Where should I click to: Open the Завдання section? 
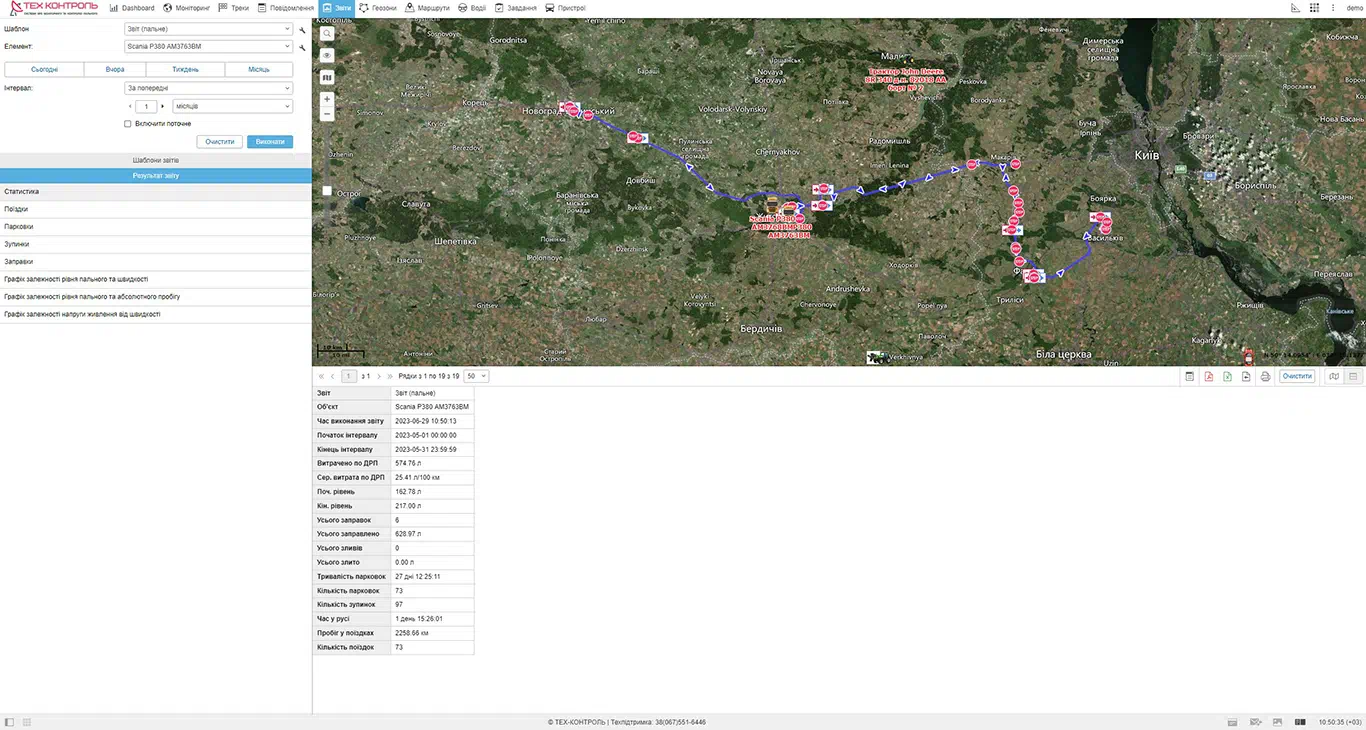pos(515,8)
